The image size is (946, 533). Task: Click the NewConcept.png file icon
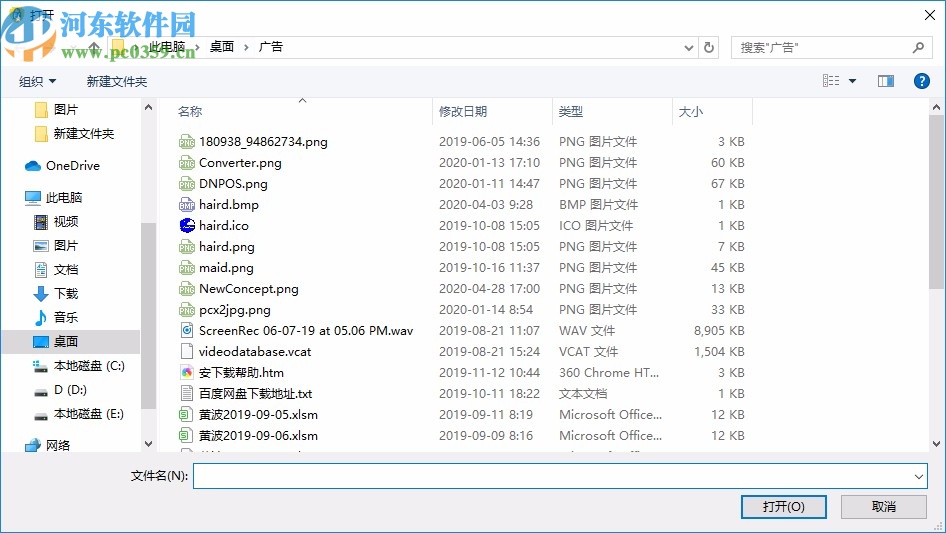click(187, 289)
